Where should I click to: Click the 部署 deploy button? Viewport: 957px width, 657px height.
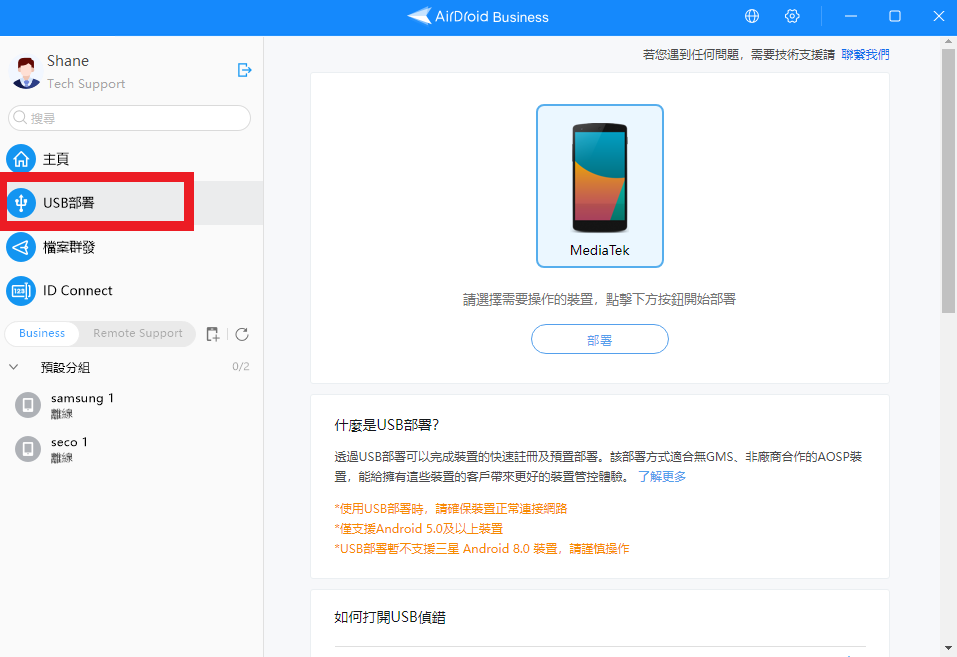(600, 339)
